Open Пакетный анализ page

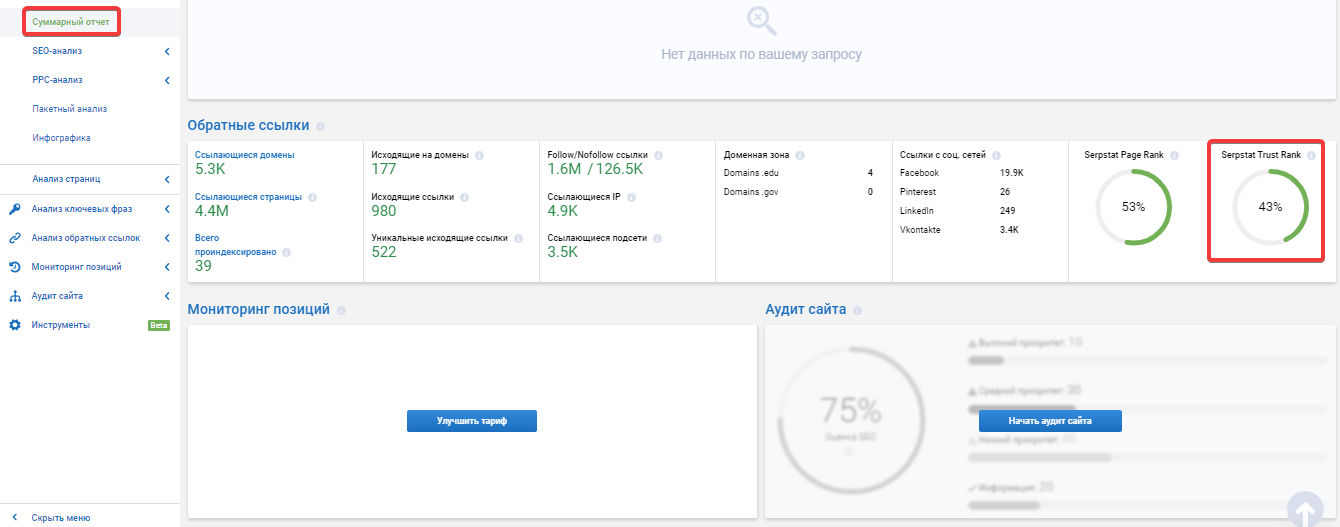click(69, 109)
